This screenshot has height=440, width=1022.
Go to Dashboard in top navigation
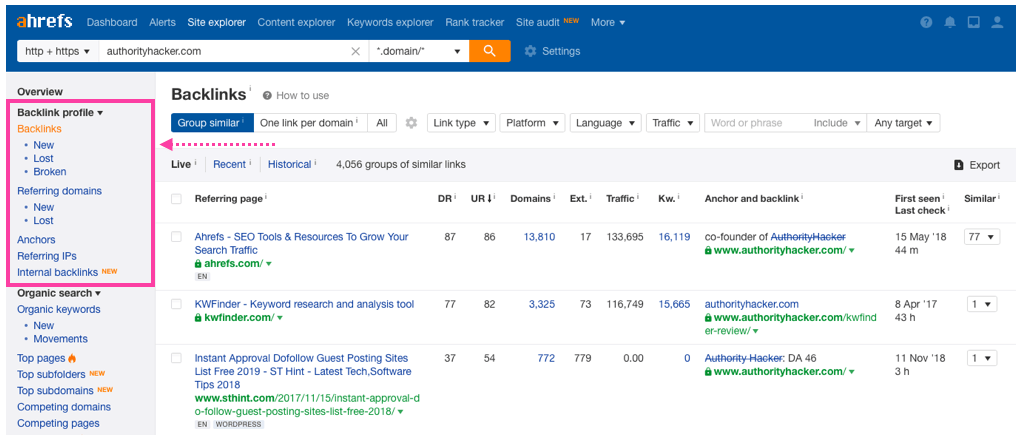click(112, 22)
